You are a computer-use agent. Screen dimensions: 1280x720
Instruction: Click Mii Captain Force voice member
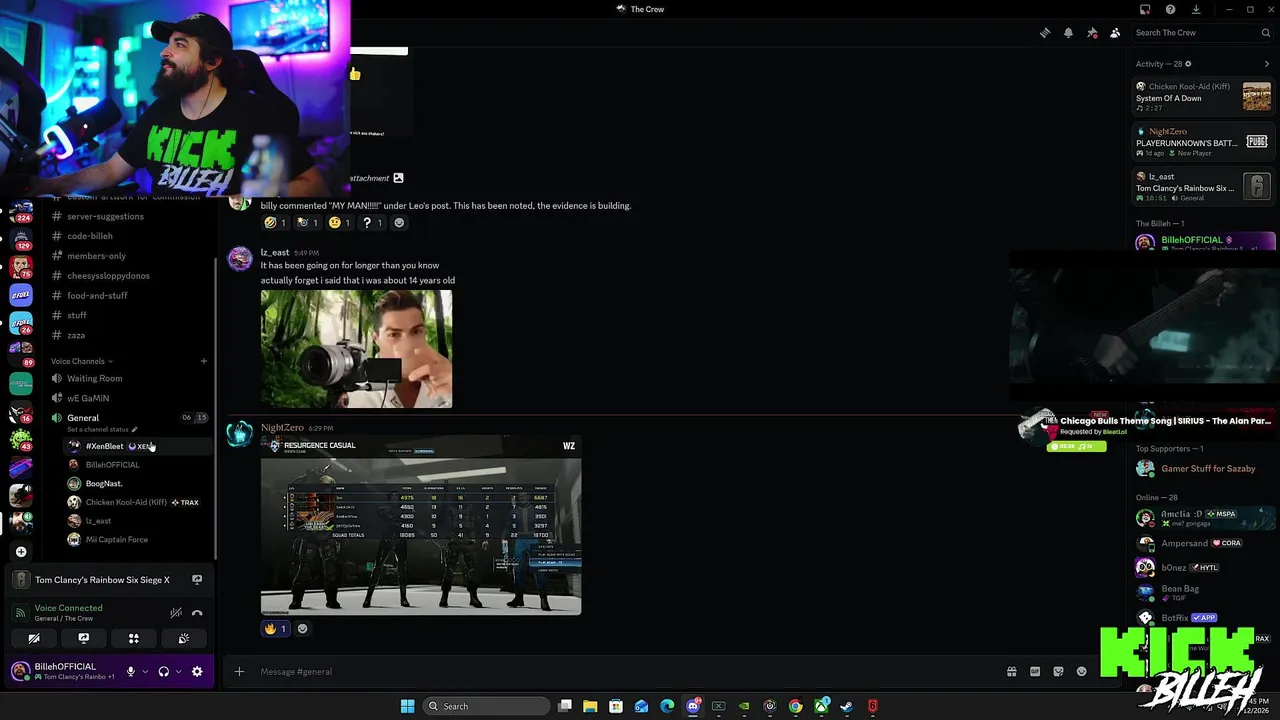click(117, 540)
